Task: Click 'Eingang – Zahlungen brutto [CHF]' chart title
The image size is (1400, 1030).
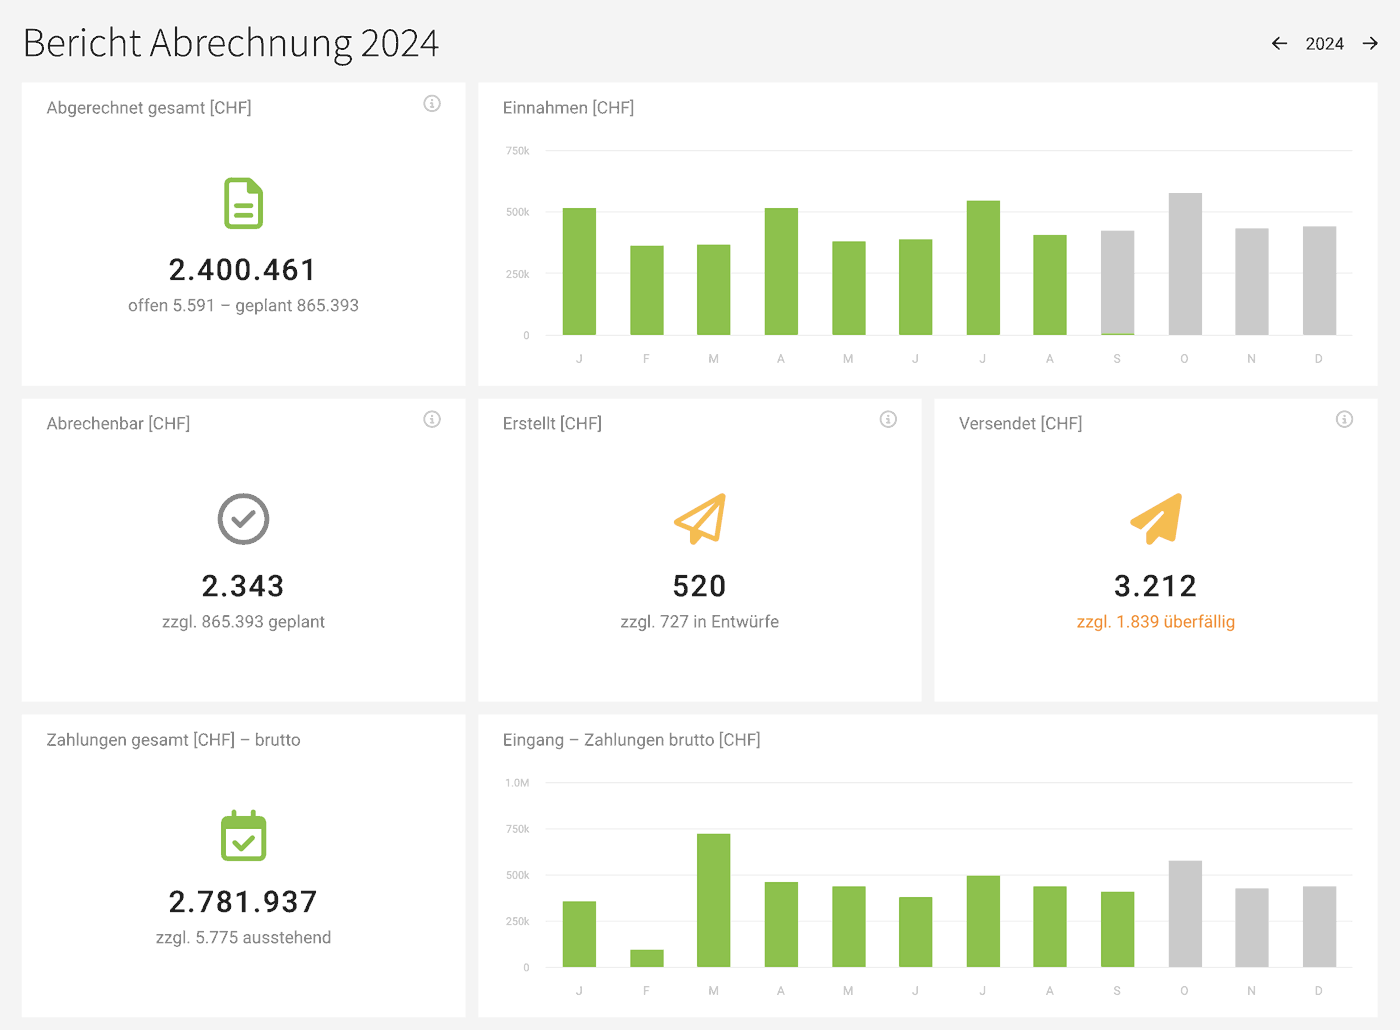Action: point(631,740)
